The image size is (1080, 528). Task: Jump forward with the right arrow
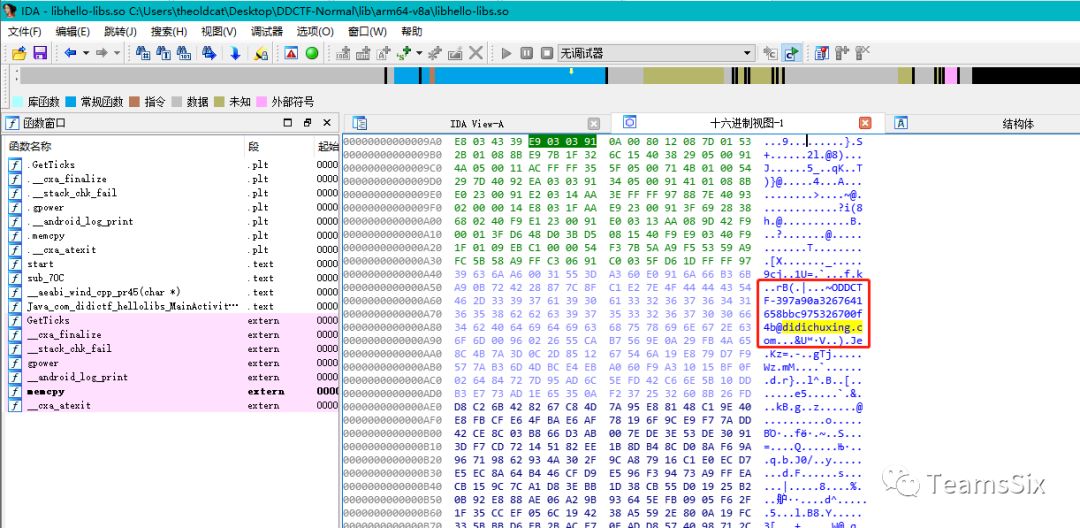[101, 53]
